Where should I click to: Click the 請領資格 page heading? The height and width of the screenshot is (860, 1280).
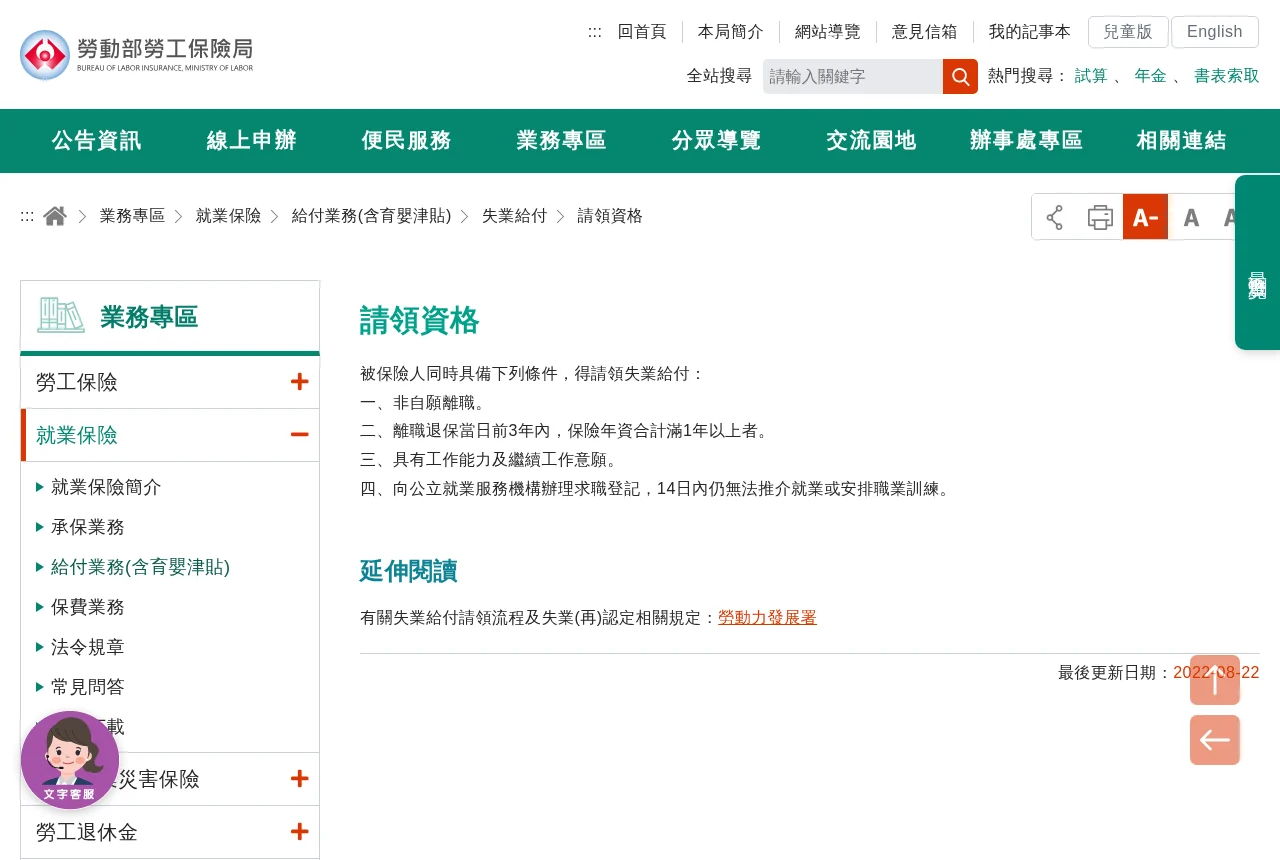[420, 321]
